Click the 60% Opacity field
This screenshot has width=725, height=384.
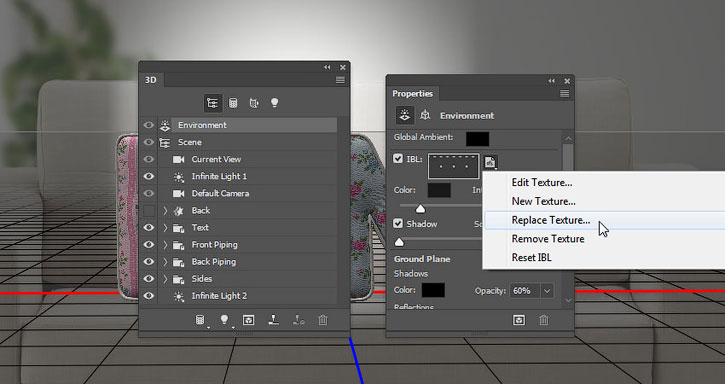[525, 291]
